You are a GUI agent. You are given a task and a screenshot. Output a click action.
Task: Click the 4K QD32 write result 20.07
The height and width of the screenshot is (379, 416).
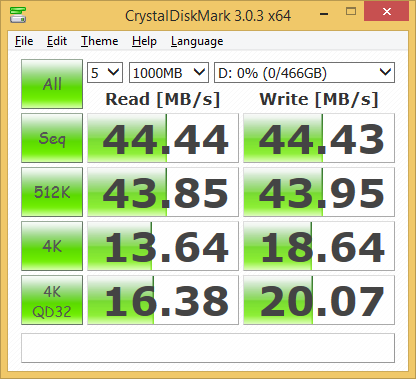pyautogui.click(x=319, y=300)
